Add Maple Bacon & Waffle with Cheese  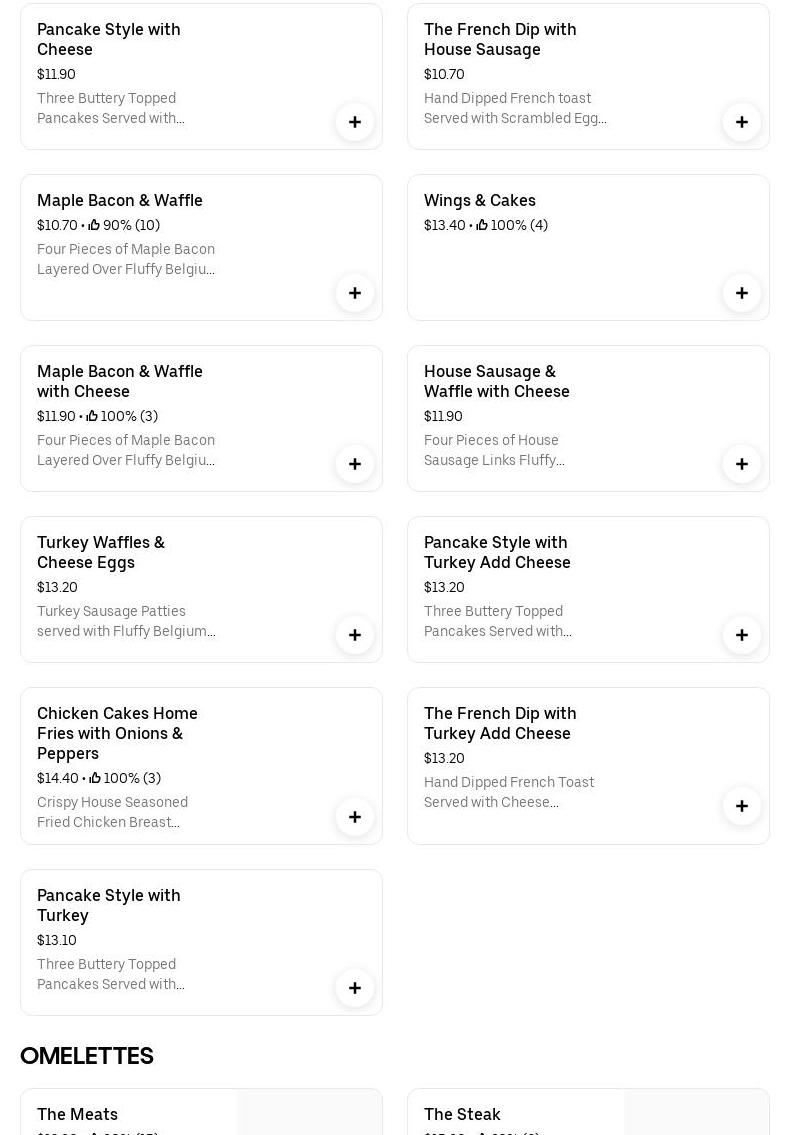[x=355, y=464]
